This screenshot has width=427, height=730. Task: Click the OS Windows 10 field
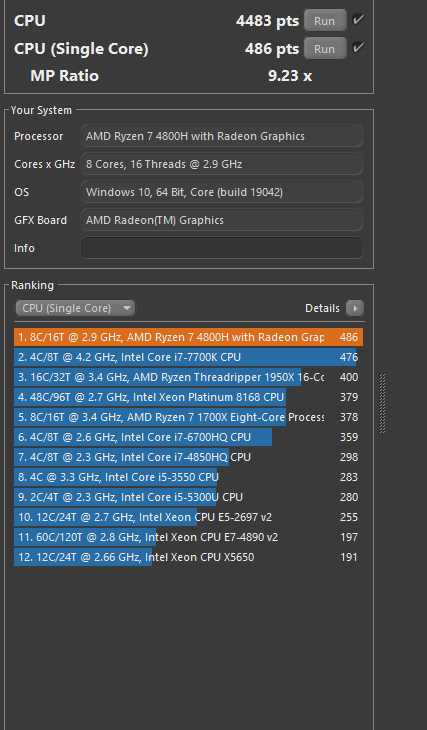(x=222, y=192)
